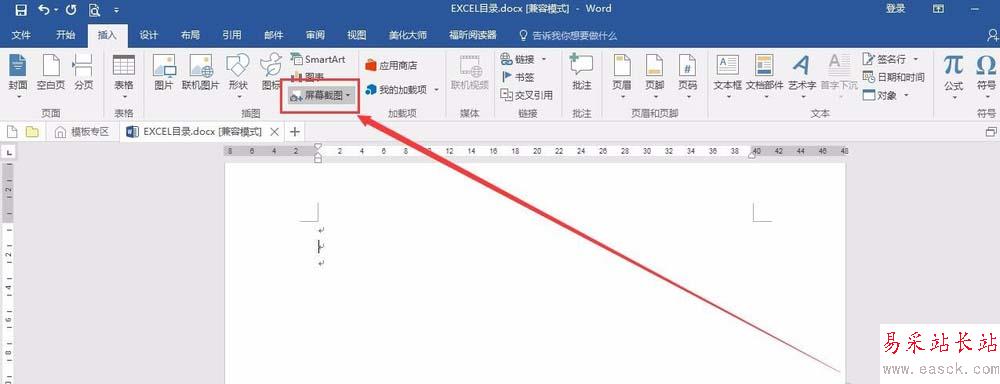The image size is (1000, 384).
Task: Redo the last action
Action: tap(71, 10)
